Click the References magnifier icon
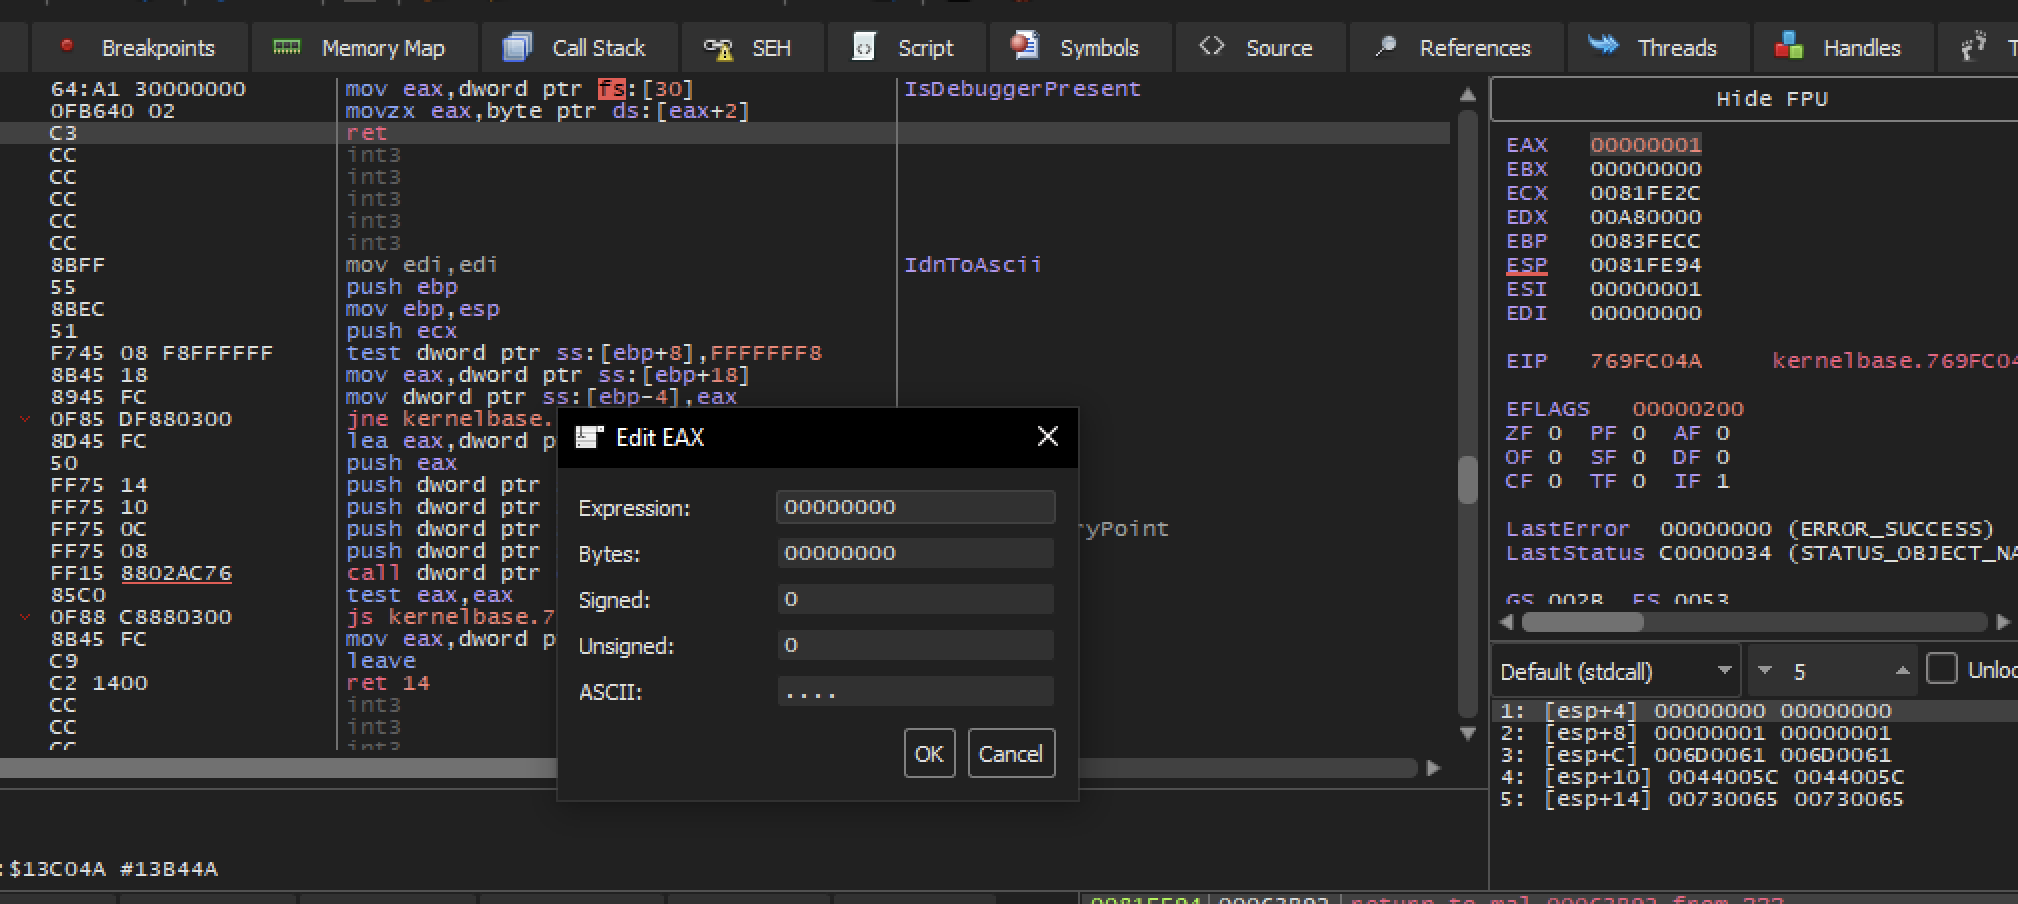The width and height of the screenshot is (2018, 904). pyautogui.click(x=1386, y=46)
